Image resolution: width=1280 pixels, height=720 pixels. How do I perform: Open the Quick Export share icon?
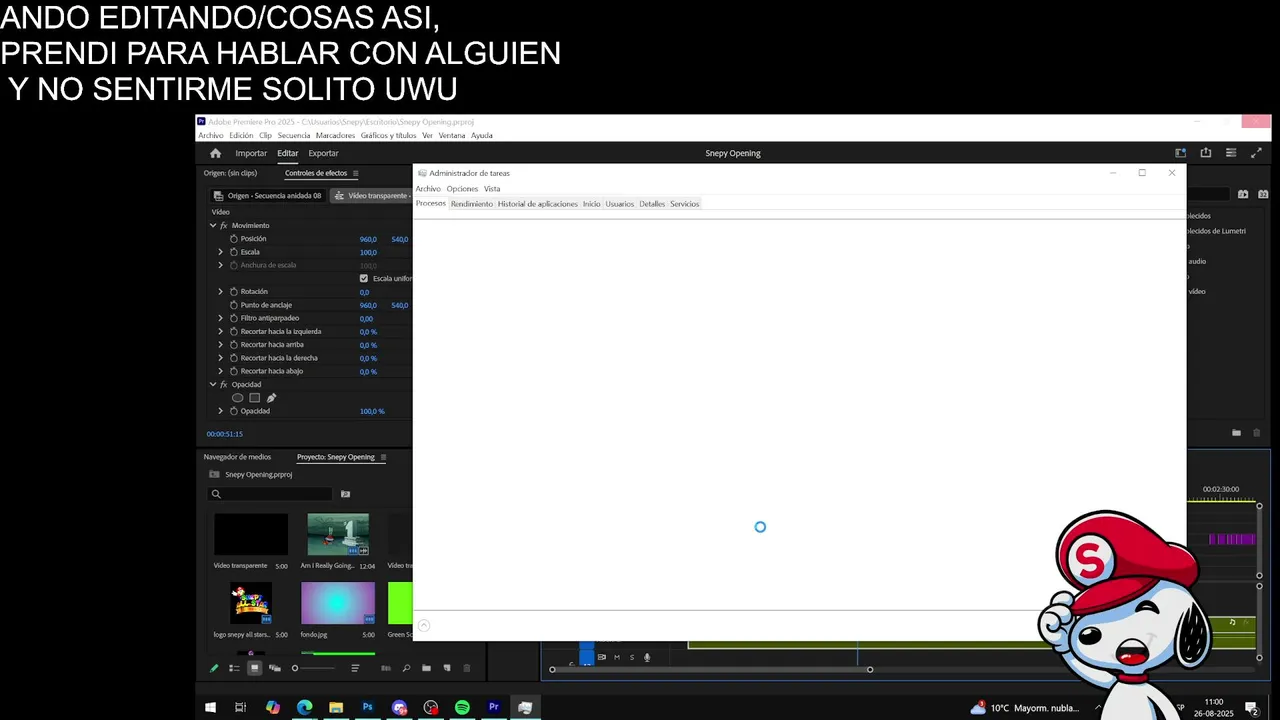1206,153
